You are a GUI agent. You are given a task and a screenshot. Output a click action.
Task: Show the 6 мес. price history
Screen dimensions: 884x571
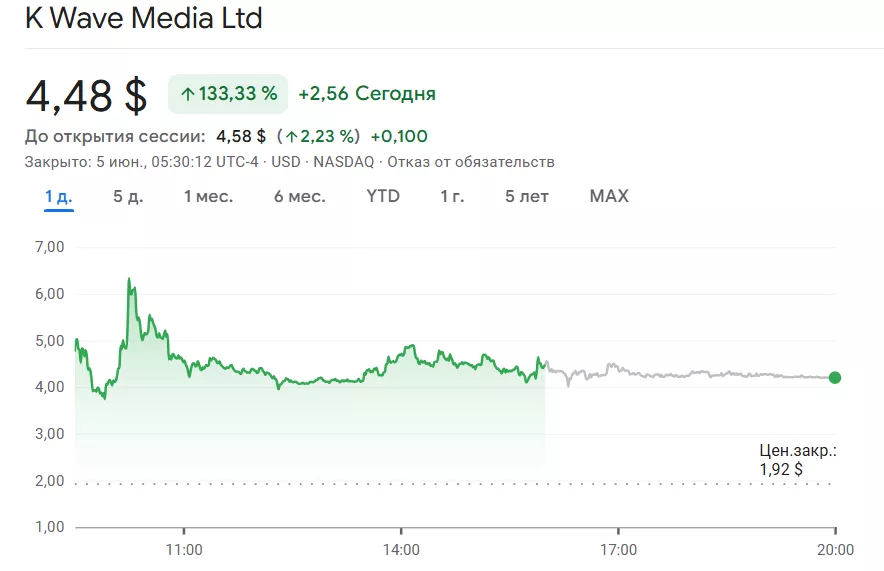coord(300,196)
